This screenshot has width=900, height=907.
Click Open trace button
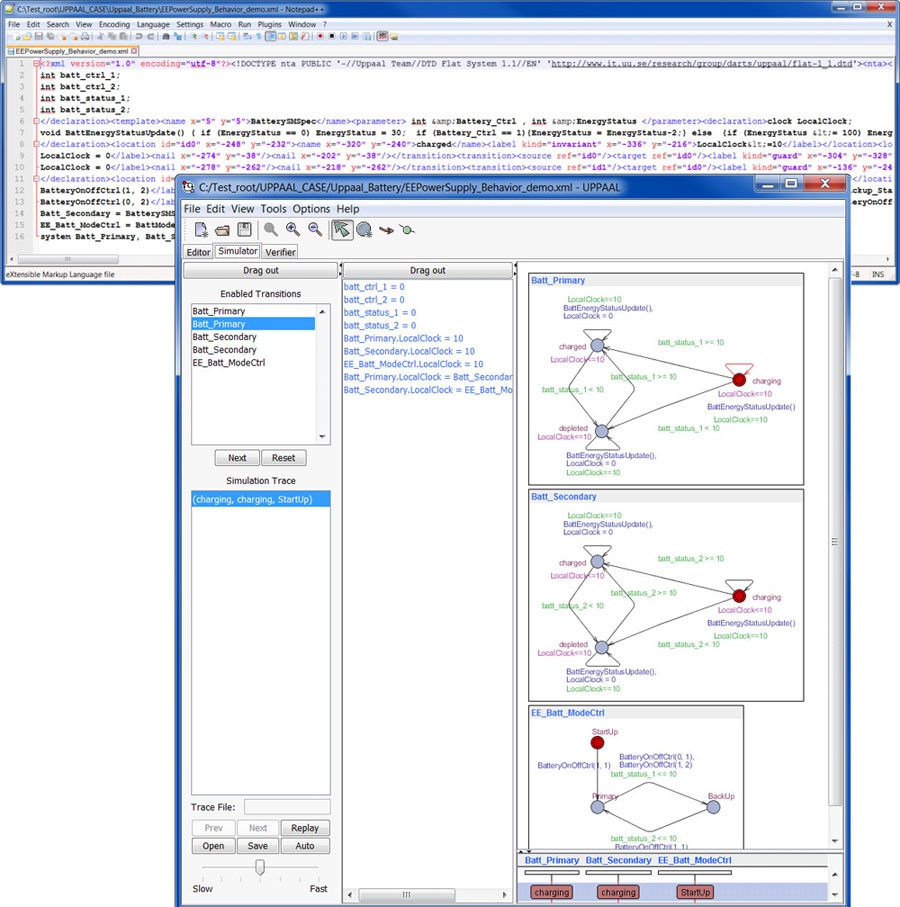coord(213,846)
